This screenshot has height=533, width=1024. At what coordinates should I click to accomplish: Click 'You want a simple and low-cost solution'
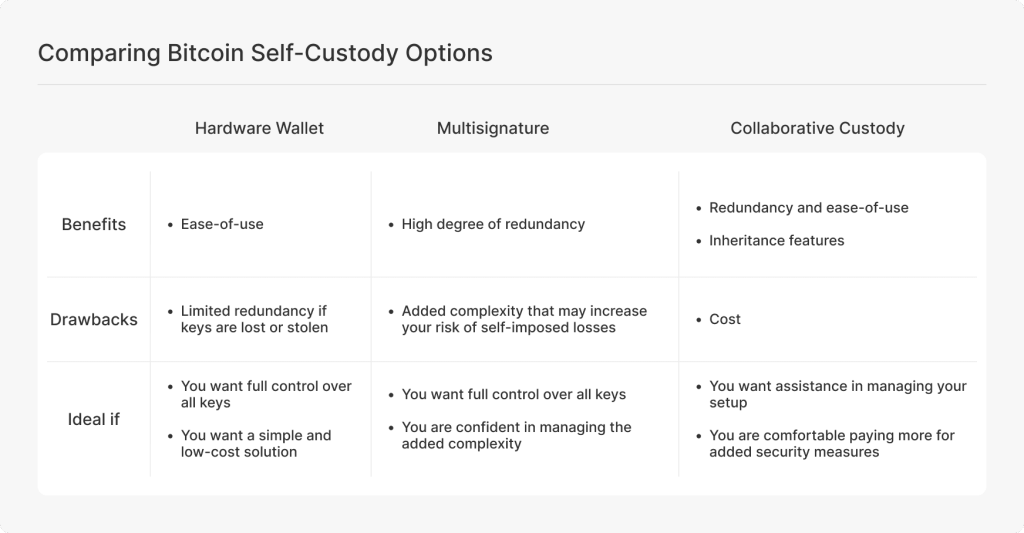tap(256, 443)
